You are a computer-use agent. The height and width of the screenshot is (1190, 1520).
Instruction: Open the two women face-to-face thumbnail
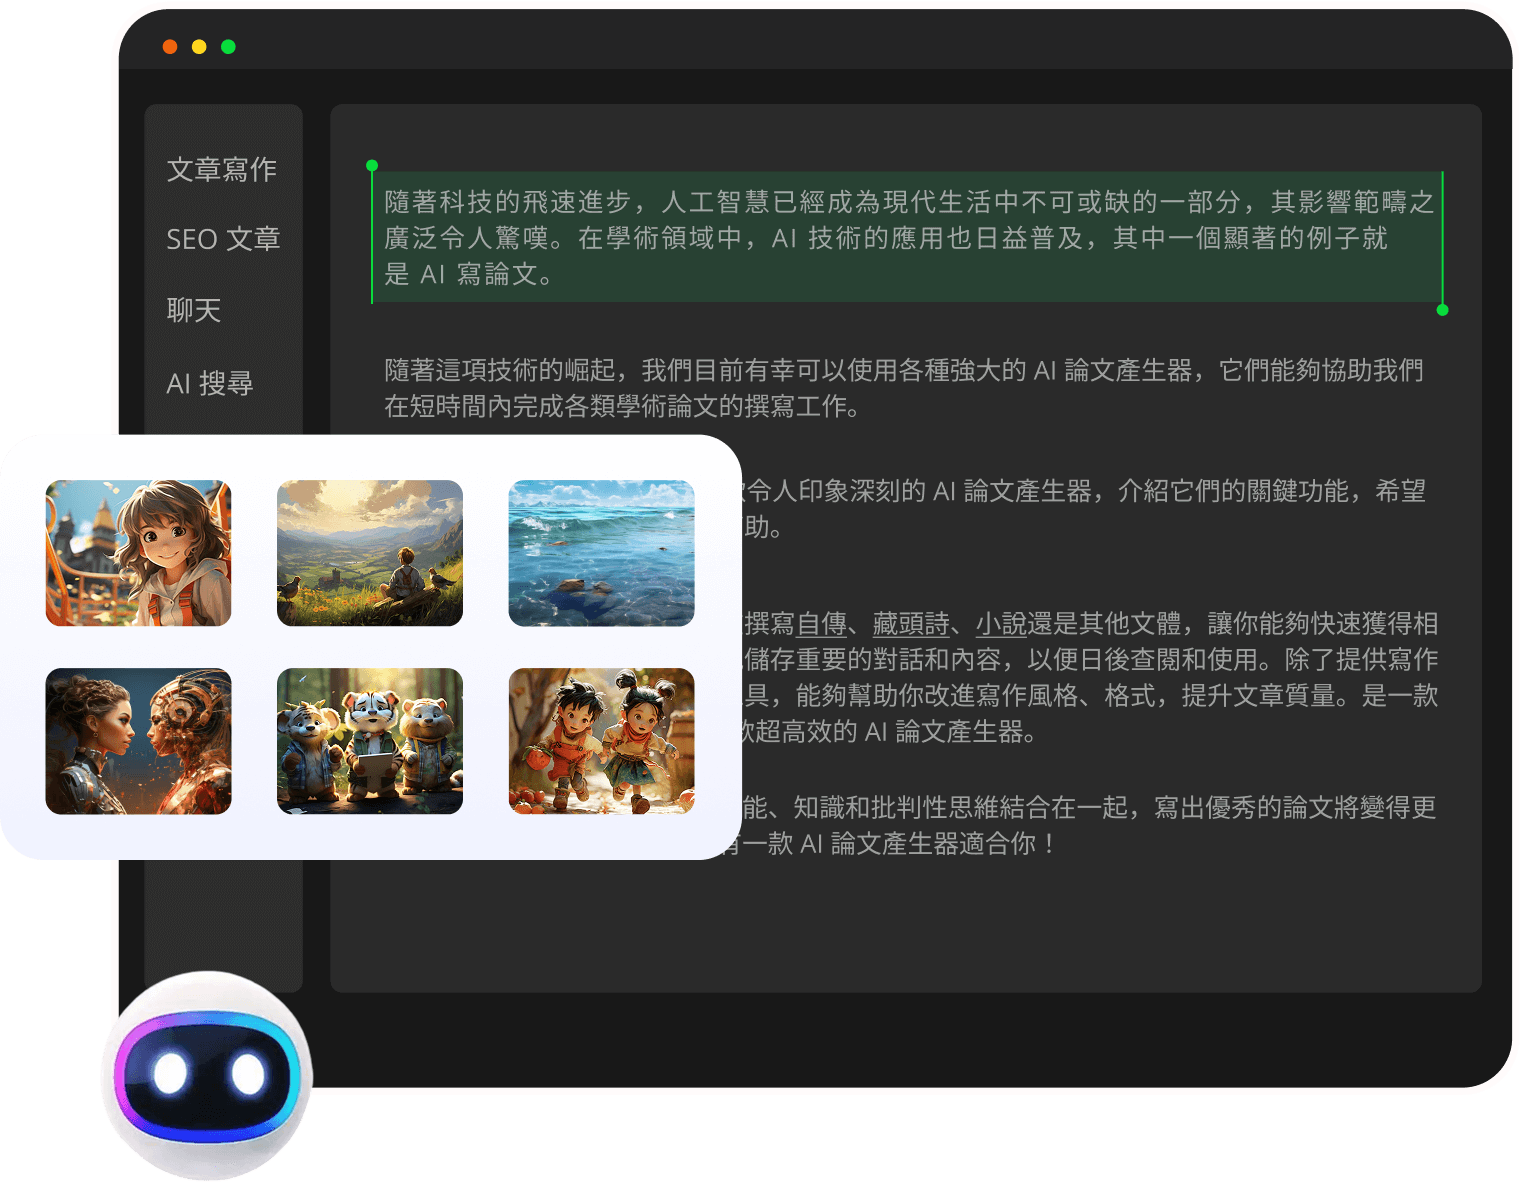[x=138, y=741]
